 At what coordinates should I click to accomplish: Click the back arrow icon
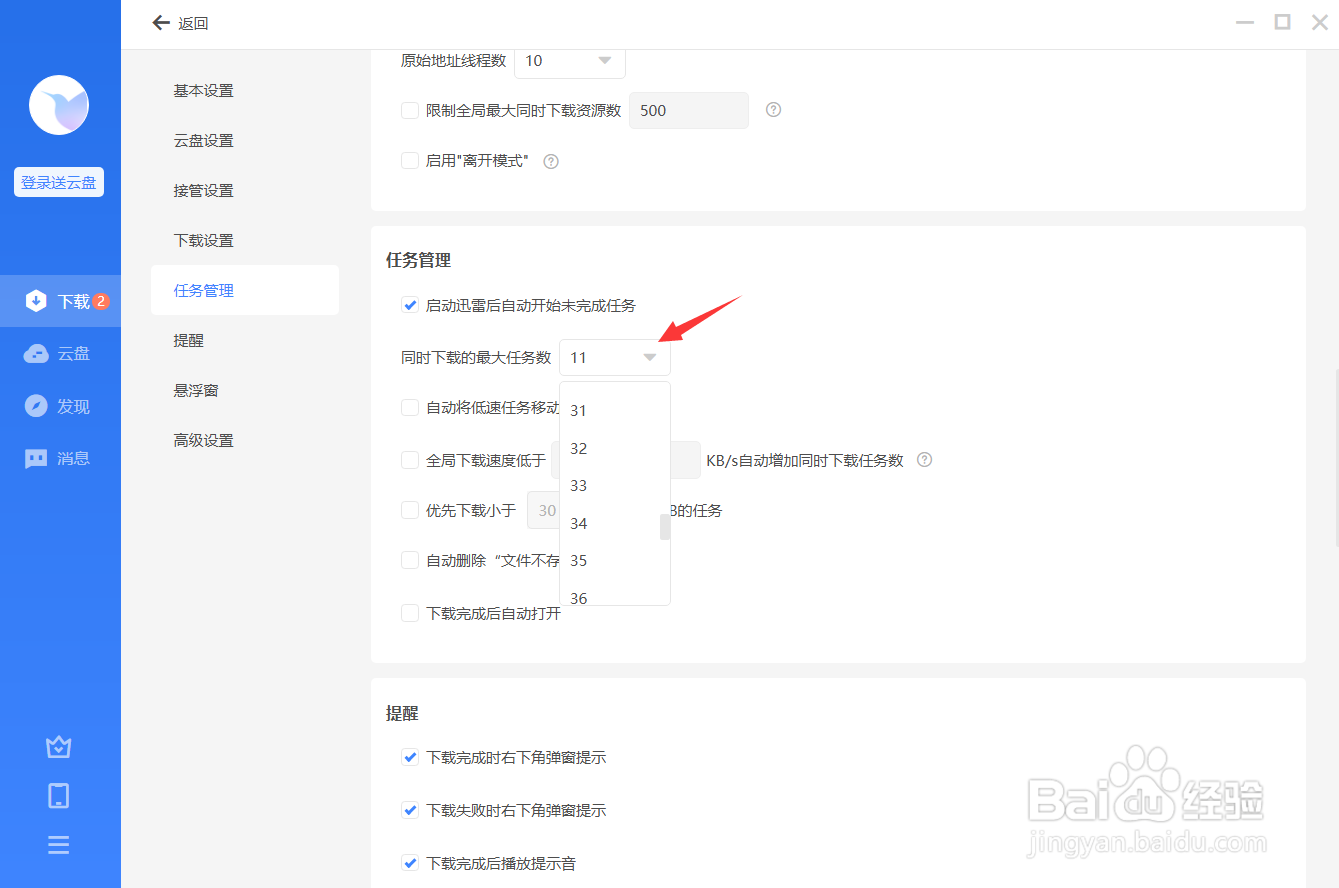click(161, 23)
